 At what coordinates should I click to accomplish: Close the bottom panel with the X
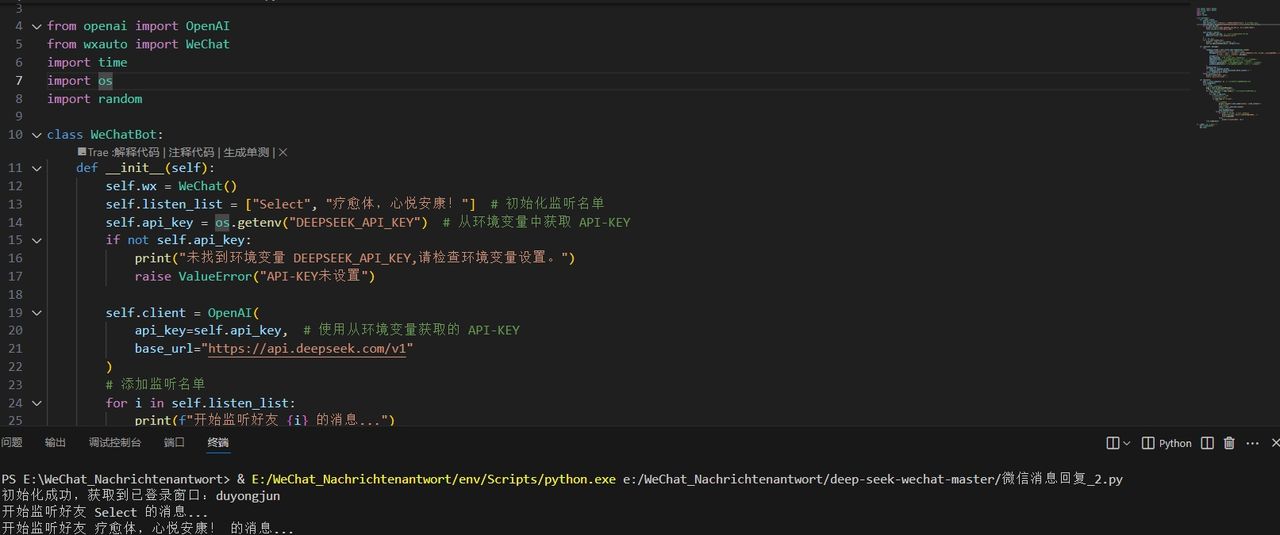(1275, 443)
